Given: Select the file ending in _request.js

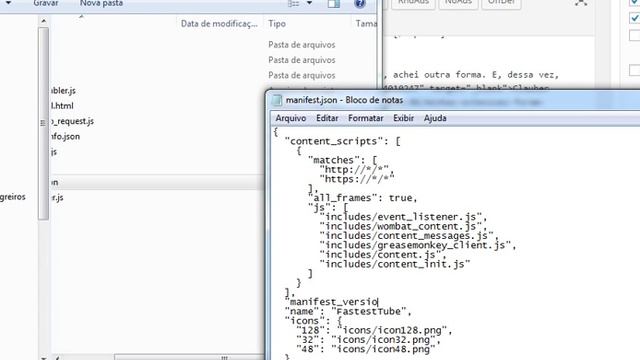Looking at the screenshot, I should [72, 121].
